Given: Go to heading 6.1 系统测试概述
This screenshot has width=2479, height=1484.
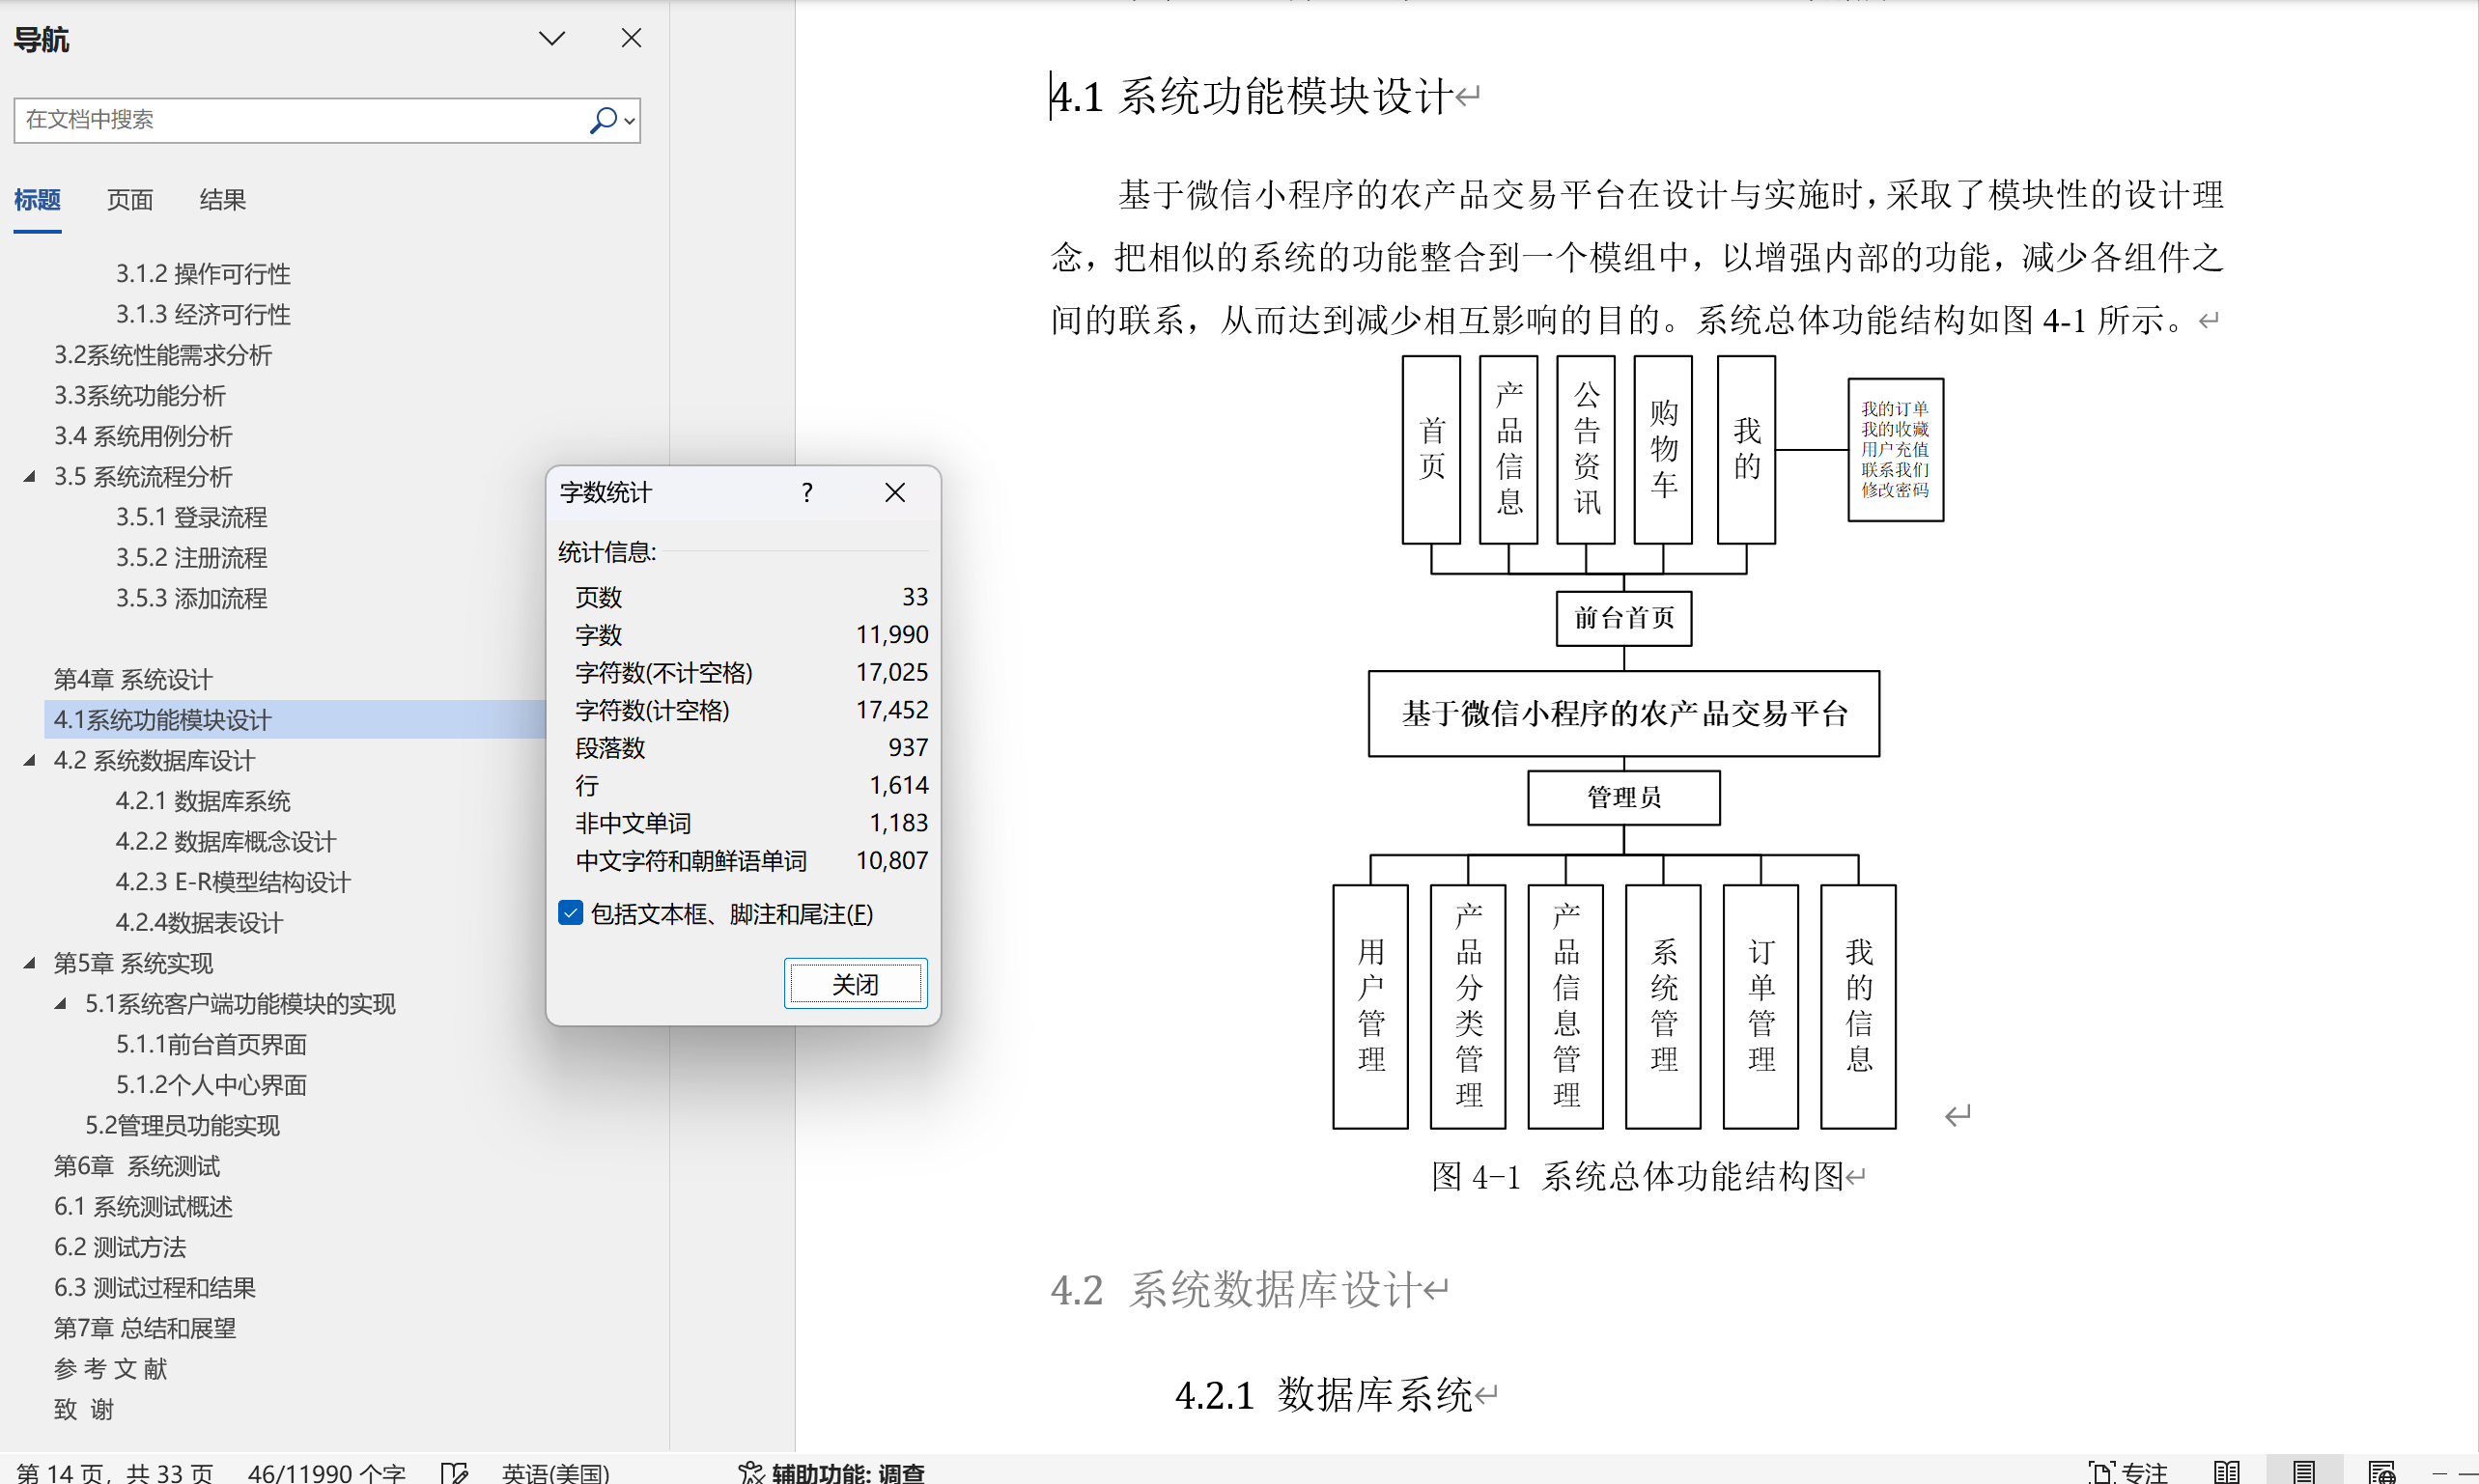Looking at the screenshot, I should click(x=143, y=1206).
